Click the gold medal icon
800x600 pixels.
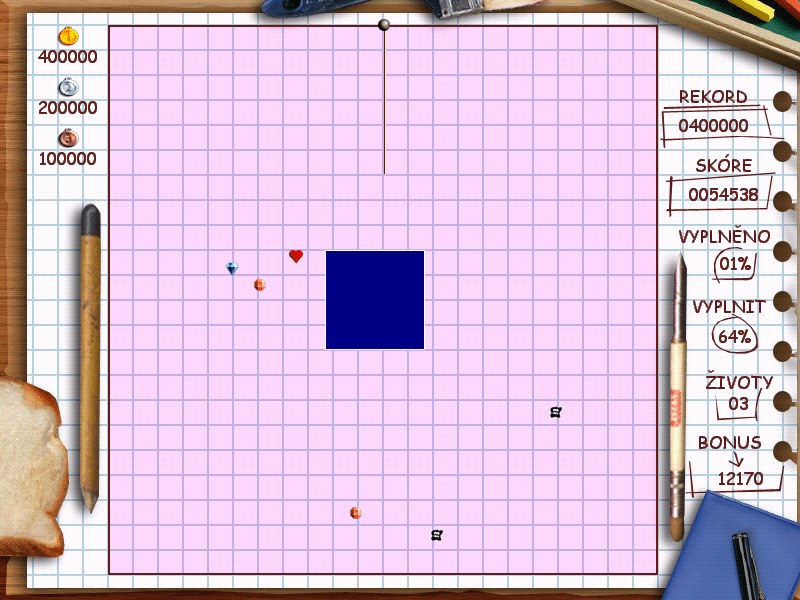68,36
